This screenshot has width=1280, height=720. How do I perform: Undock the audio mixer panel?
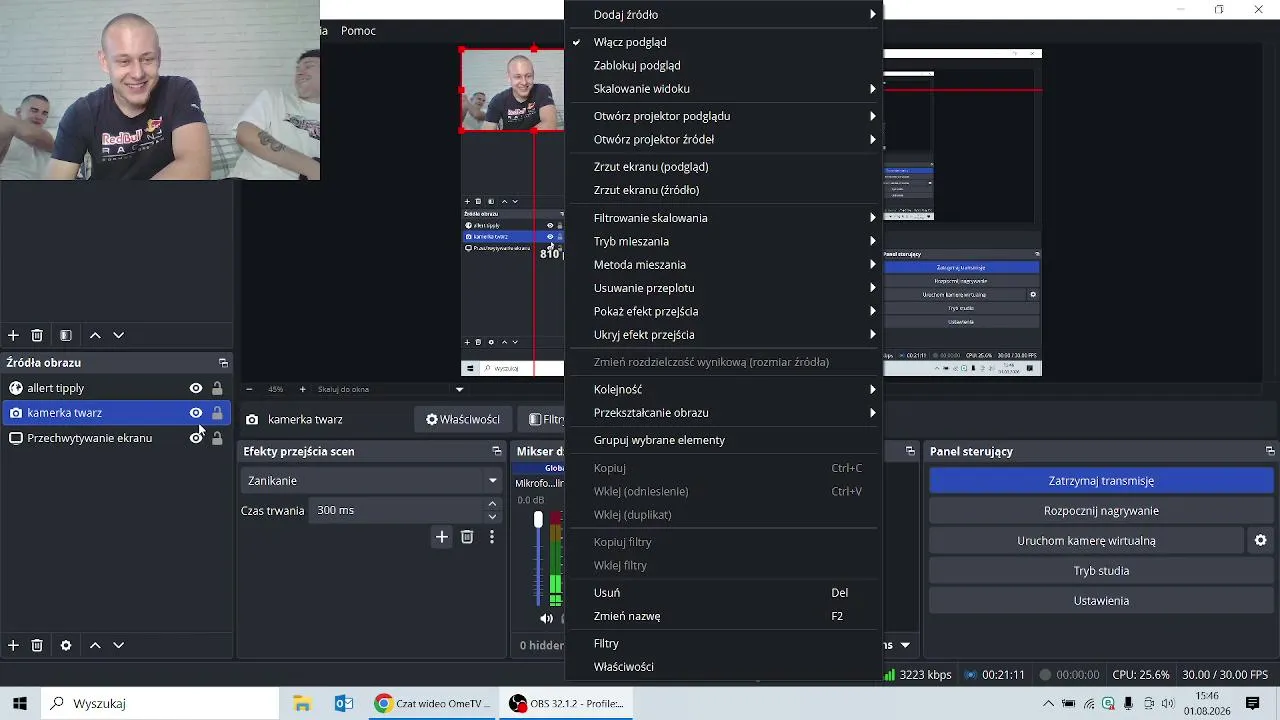[910, 452]
